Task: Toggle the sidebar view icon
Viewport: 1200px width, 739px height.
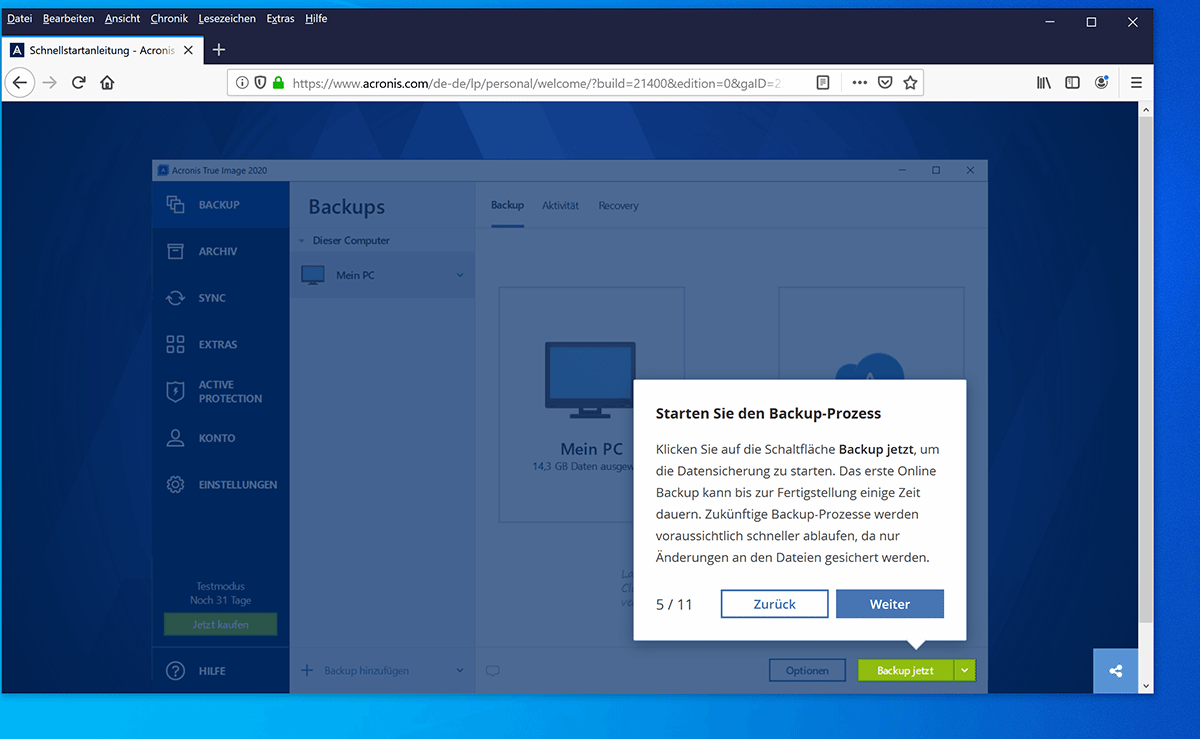Action: click(1072, 83)
